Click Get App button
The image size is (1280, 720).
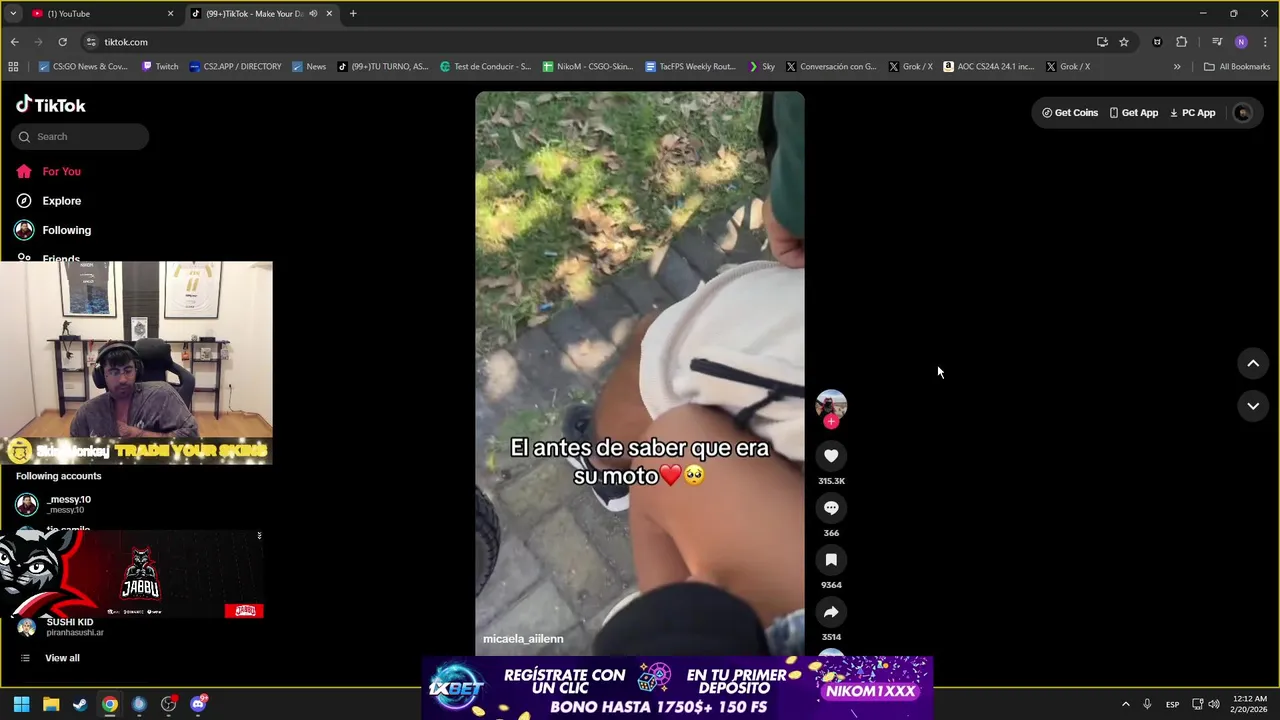[x=1134, y=113]
